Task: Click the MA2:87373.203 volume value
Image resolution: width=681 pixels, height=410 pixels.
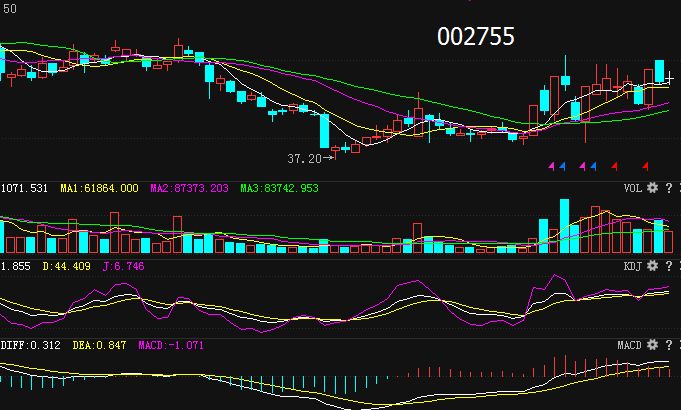Action: click(189, 188)
